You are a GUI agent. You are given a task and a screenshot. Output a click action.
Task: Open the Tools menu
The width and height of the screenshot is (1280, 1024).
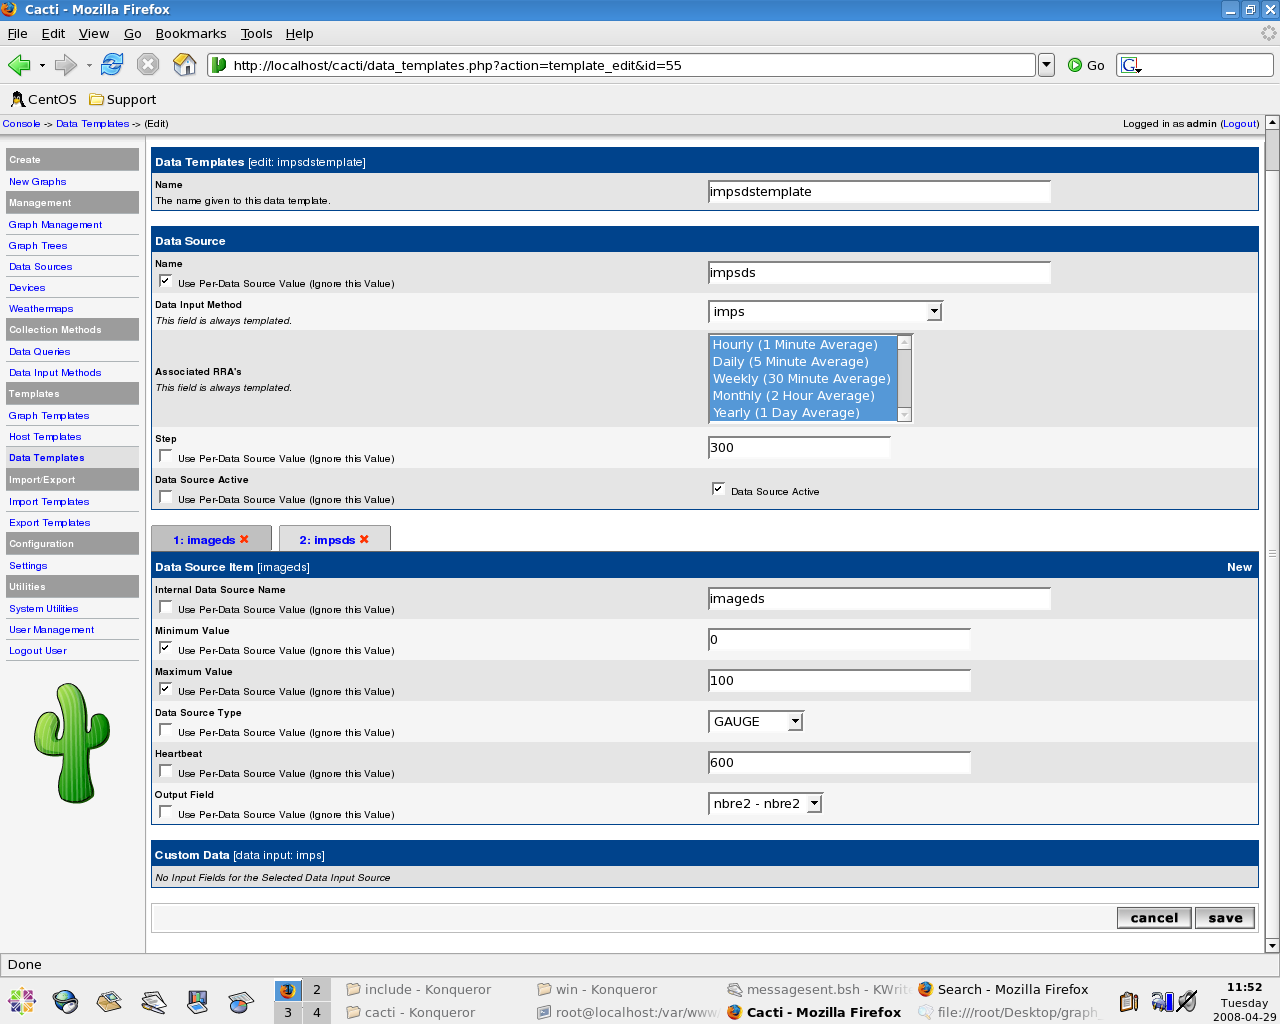coord(256,33)
